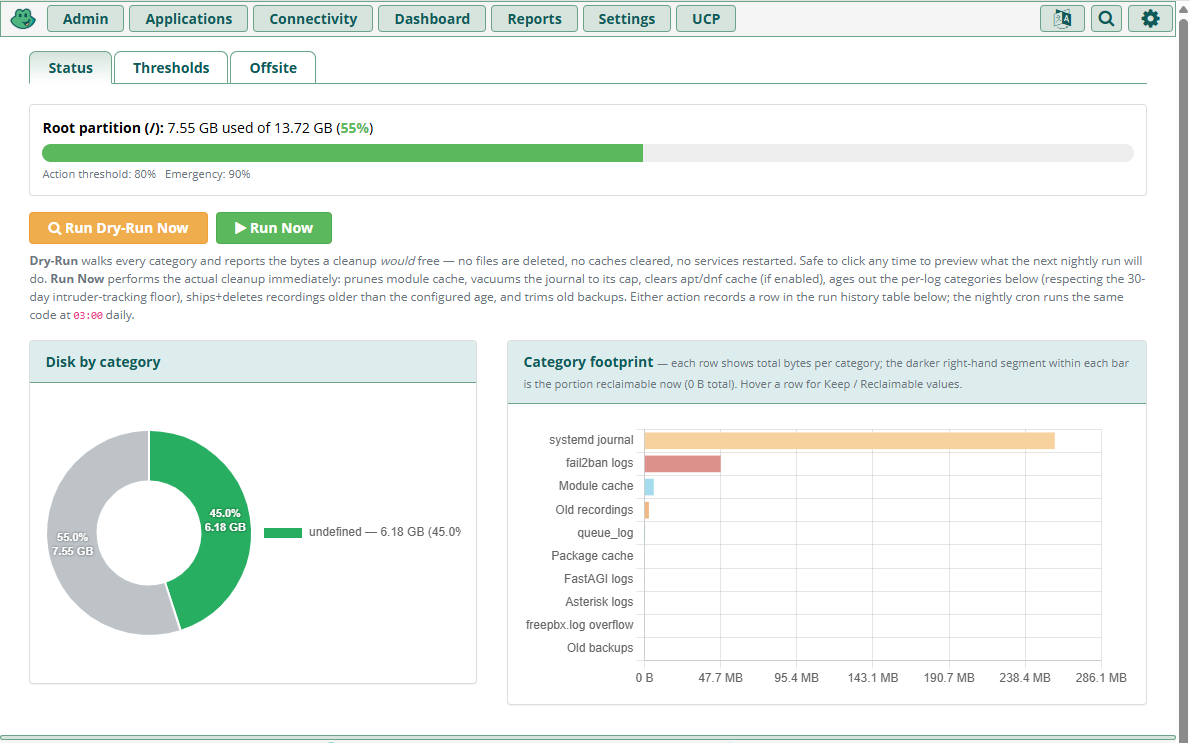Open the search magnifier icon
Image resolution: width=1190 pixels, height=743 pixels.
pos(1106,19)
